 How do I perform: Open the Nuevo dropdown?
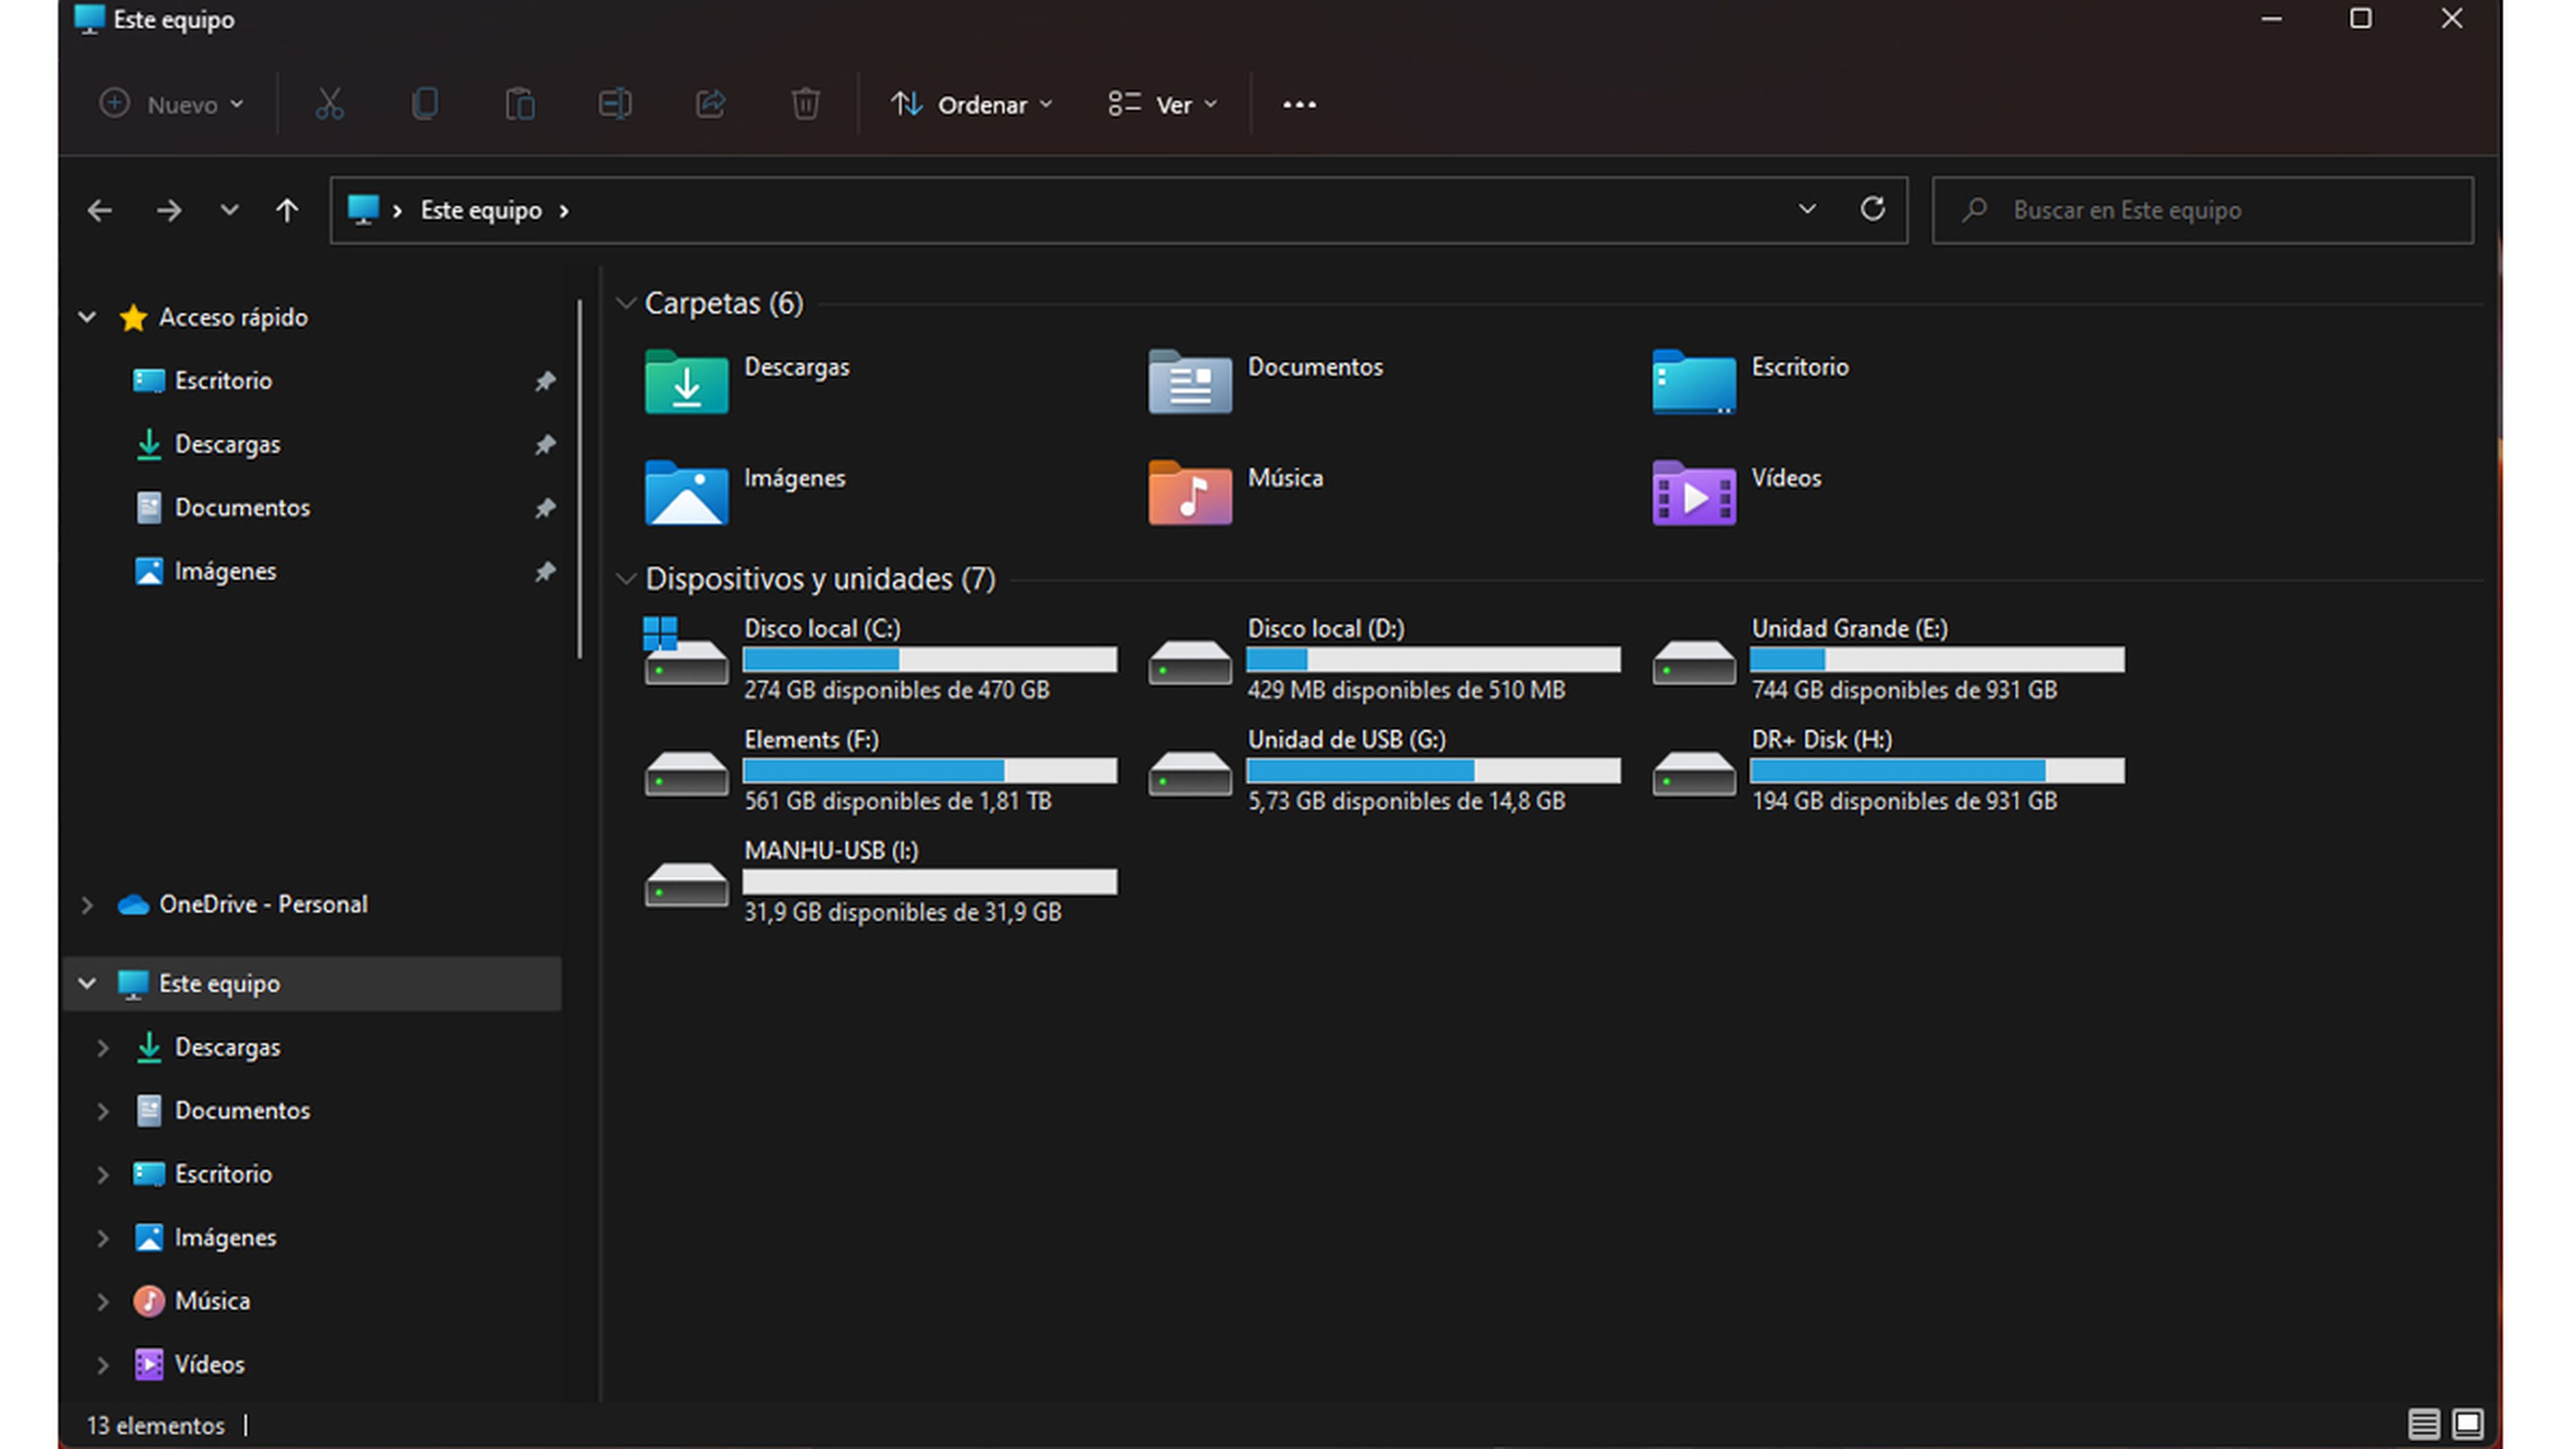(x=171, y=104)
